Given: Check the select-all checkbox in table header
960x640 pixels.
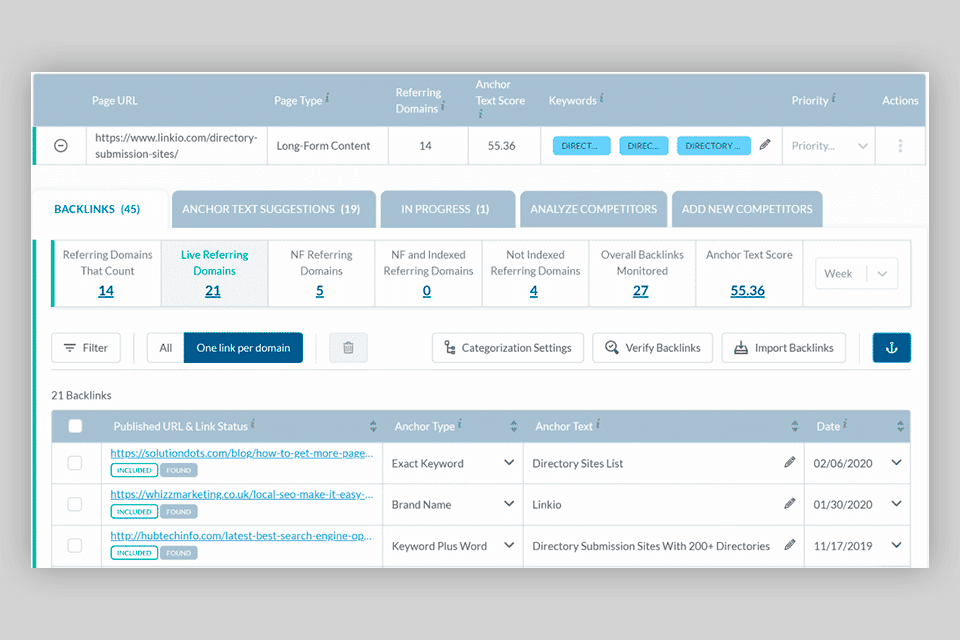Looking at the screenshot, I should point(75,425).
